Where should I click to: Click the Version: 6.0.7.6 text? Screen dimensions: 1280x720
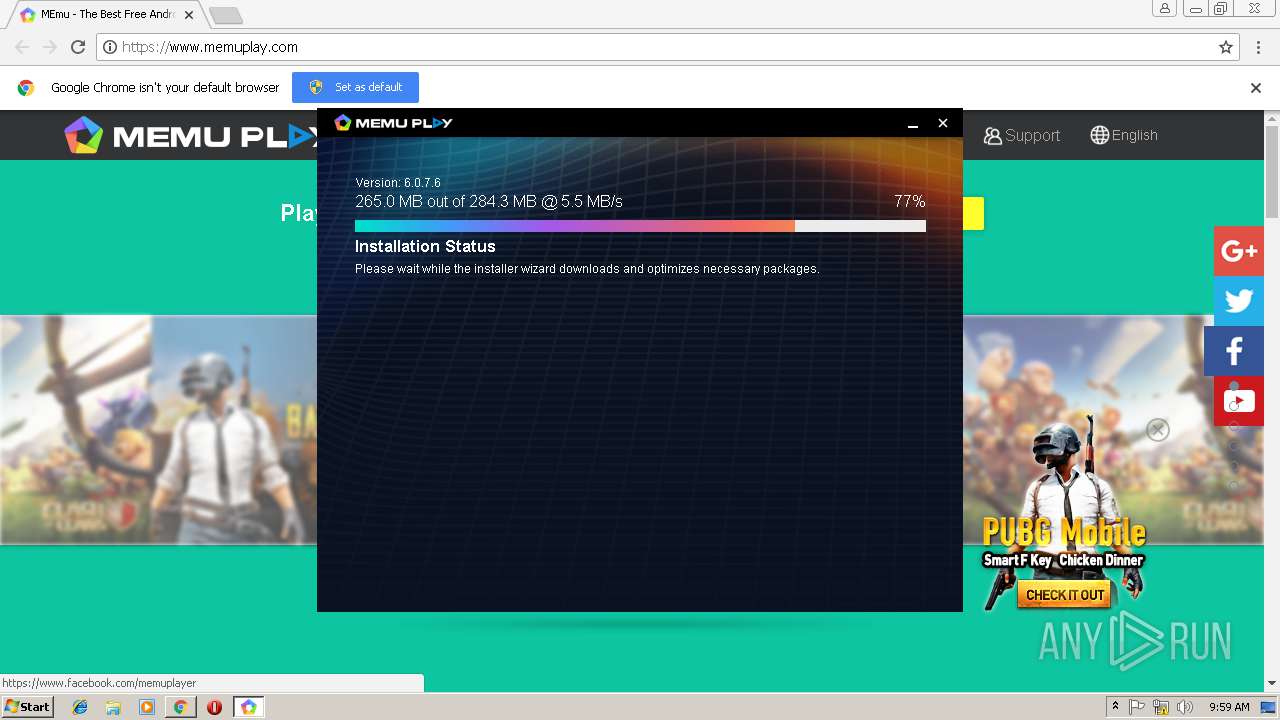click(x=398, y=183)
